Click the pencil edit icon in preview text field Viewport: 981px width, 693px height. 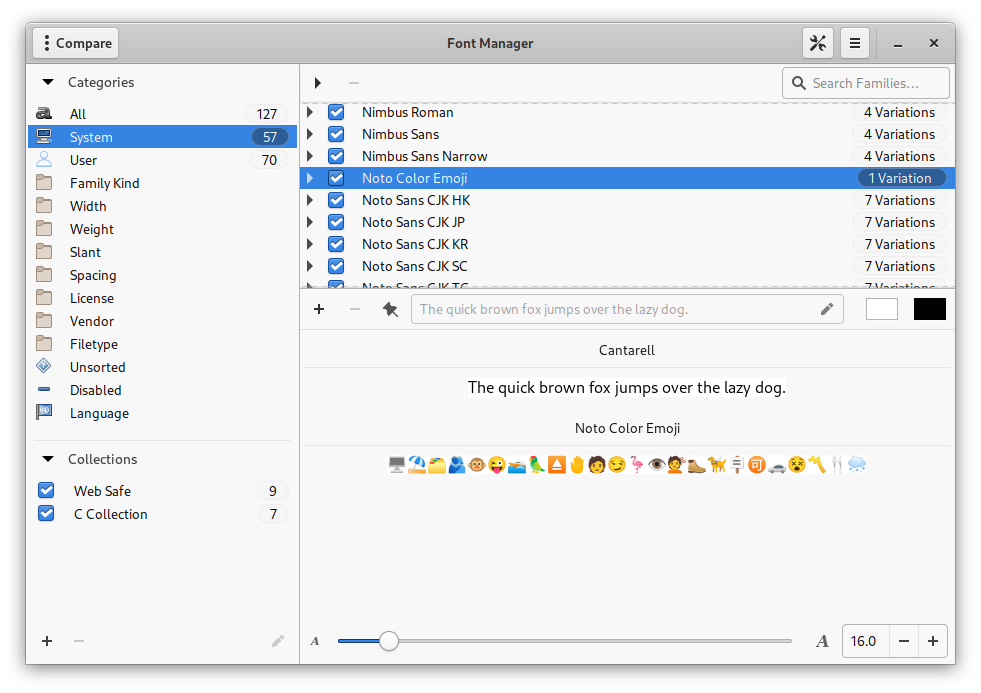826,309
